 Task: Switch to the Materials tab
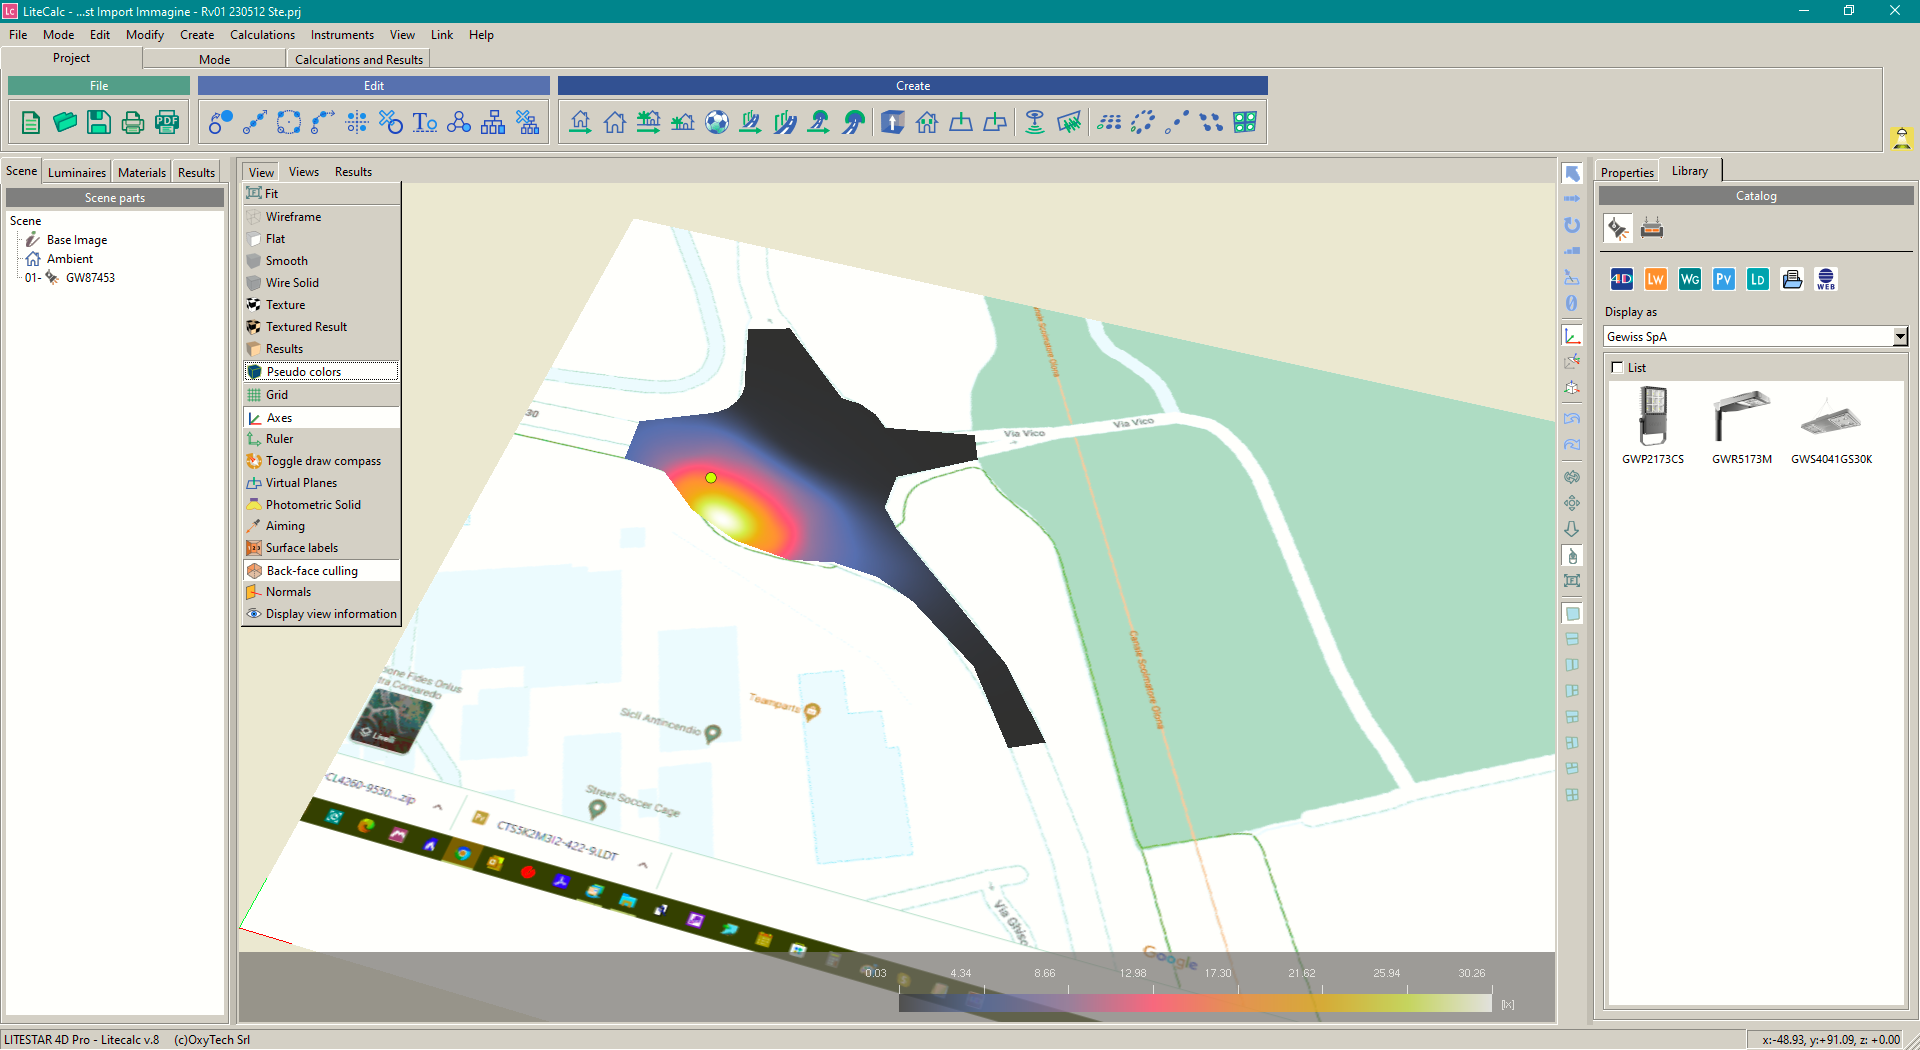coord(142,172)
